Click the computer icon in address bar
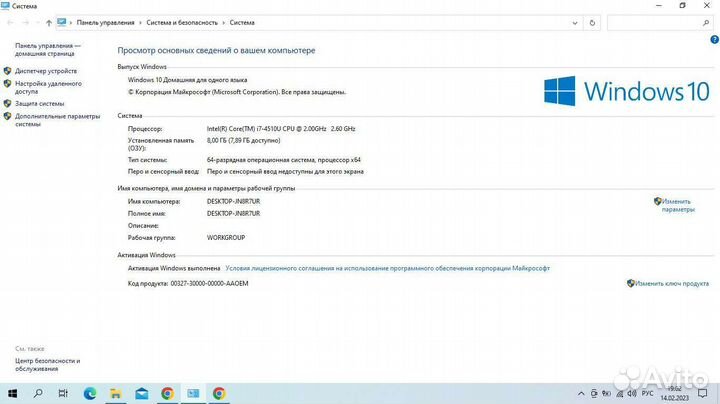 (62, 22)
